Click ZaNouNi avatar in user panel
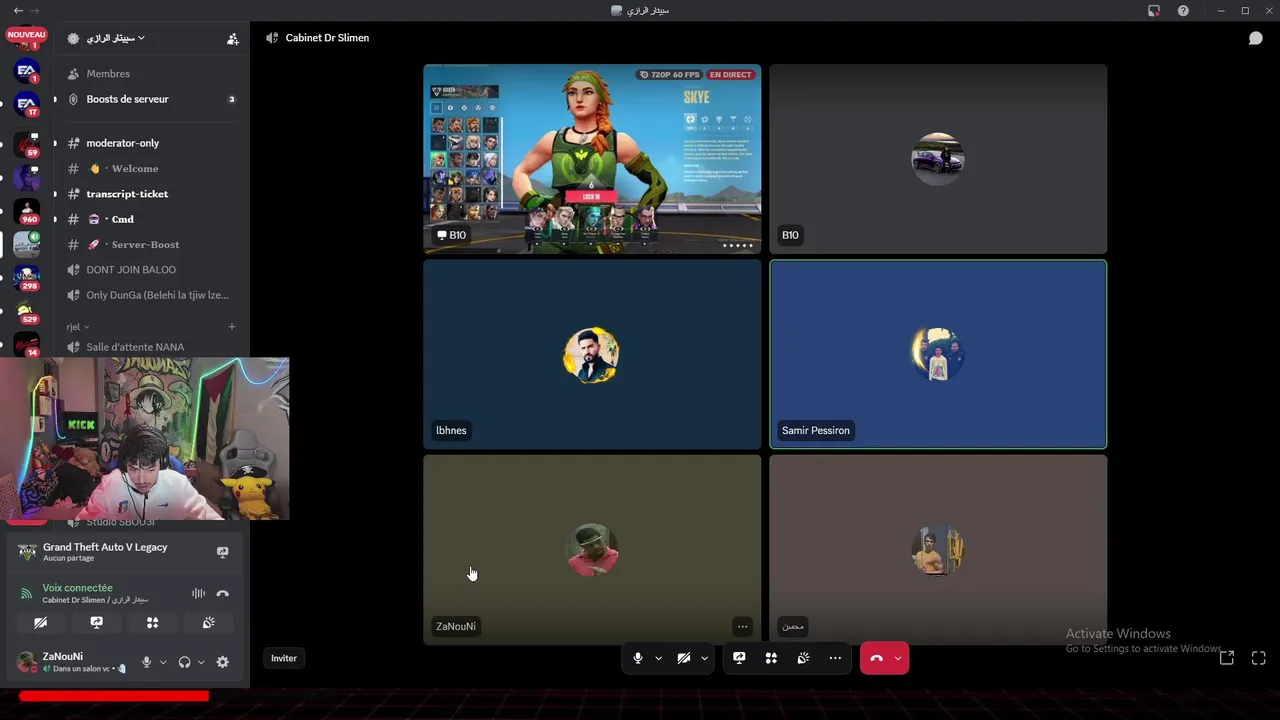This screenshot has height=720, width=1280. click(x=27, y=662)
